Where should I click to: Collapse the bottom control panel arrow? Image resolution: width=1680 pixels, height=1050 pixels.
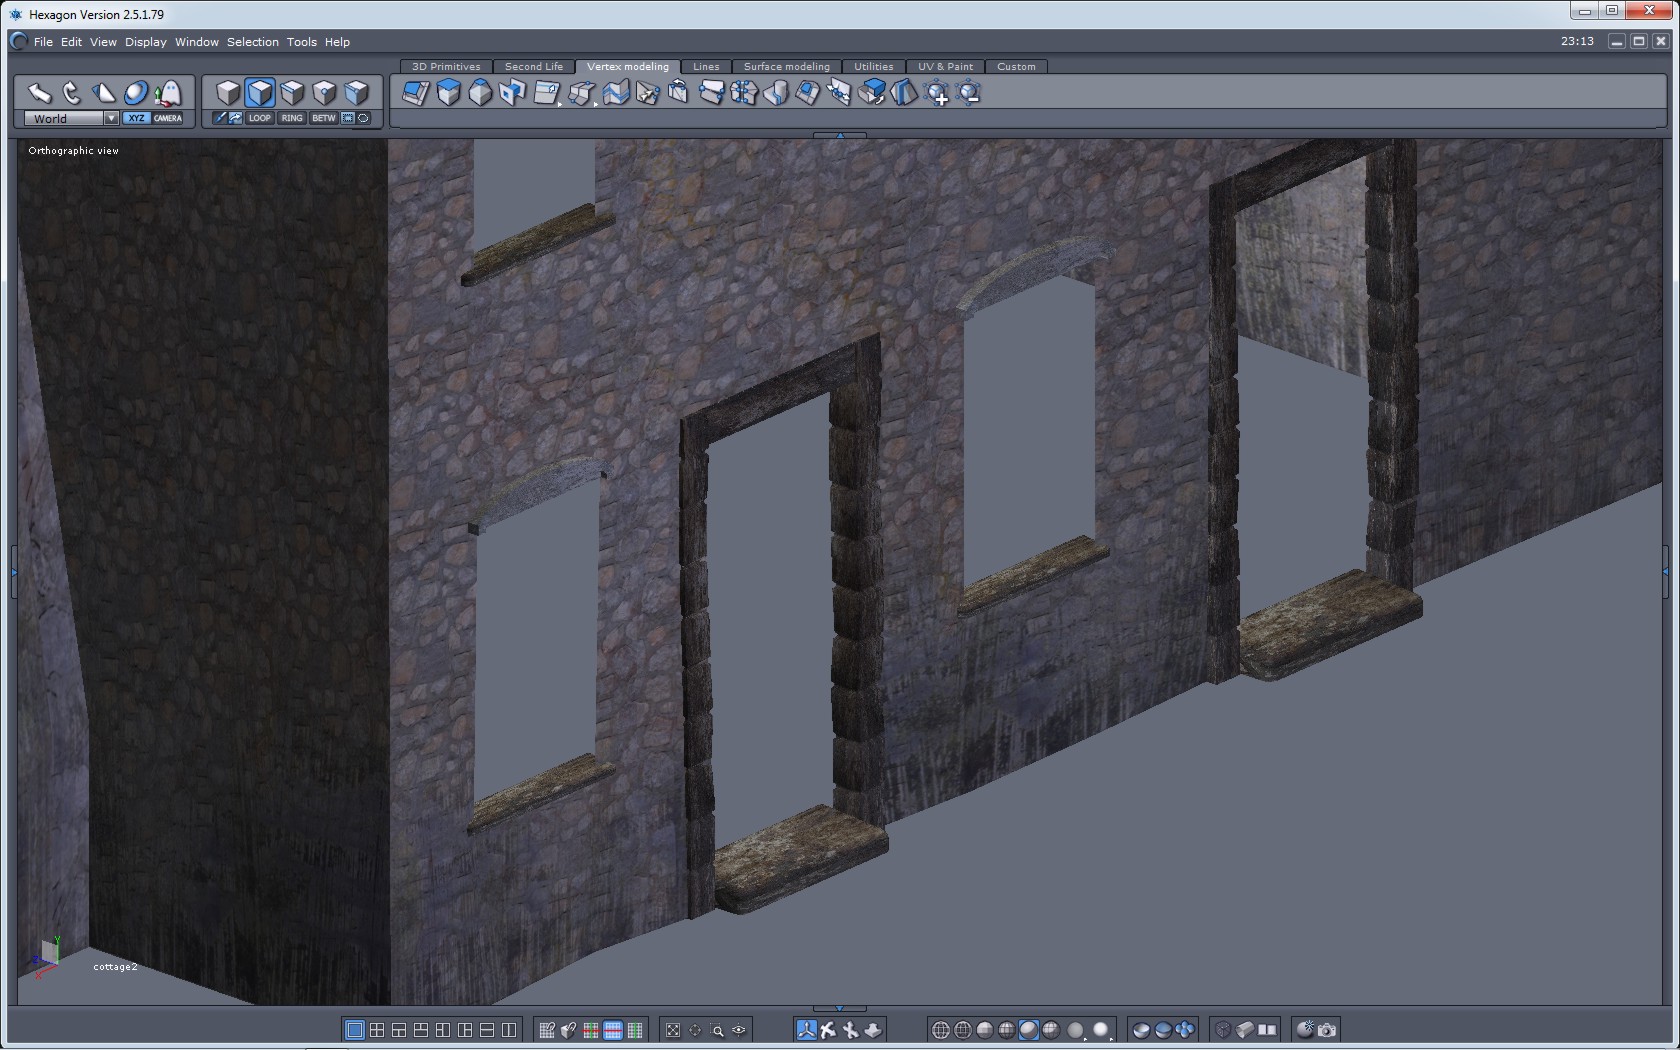tap(840, 1009)
